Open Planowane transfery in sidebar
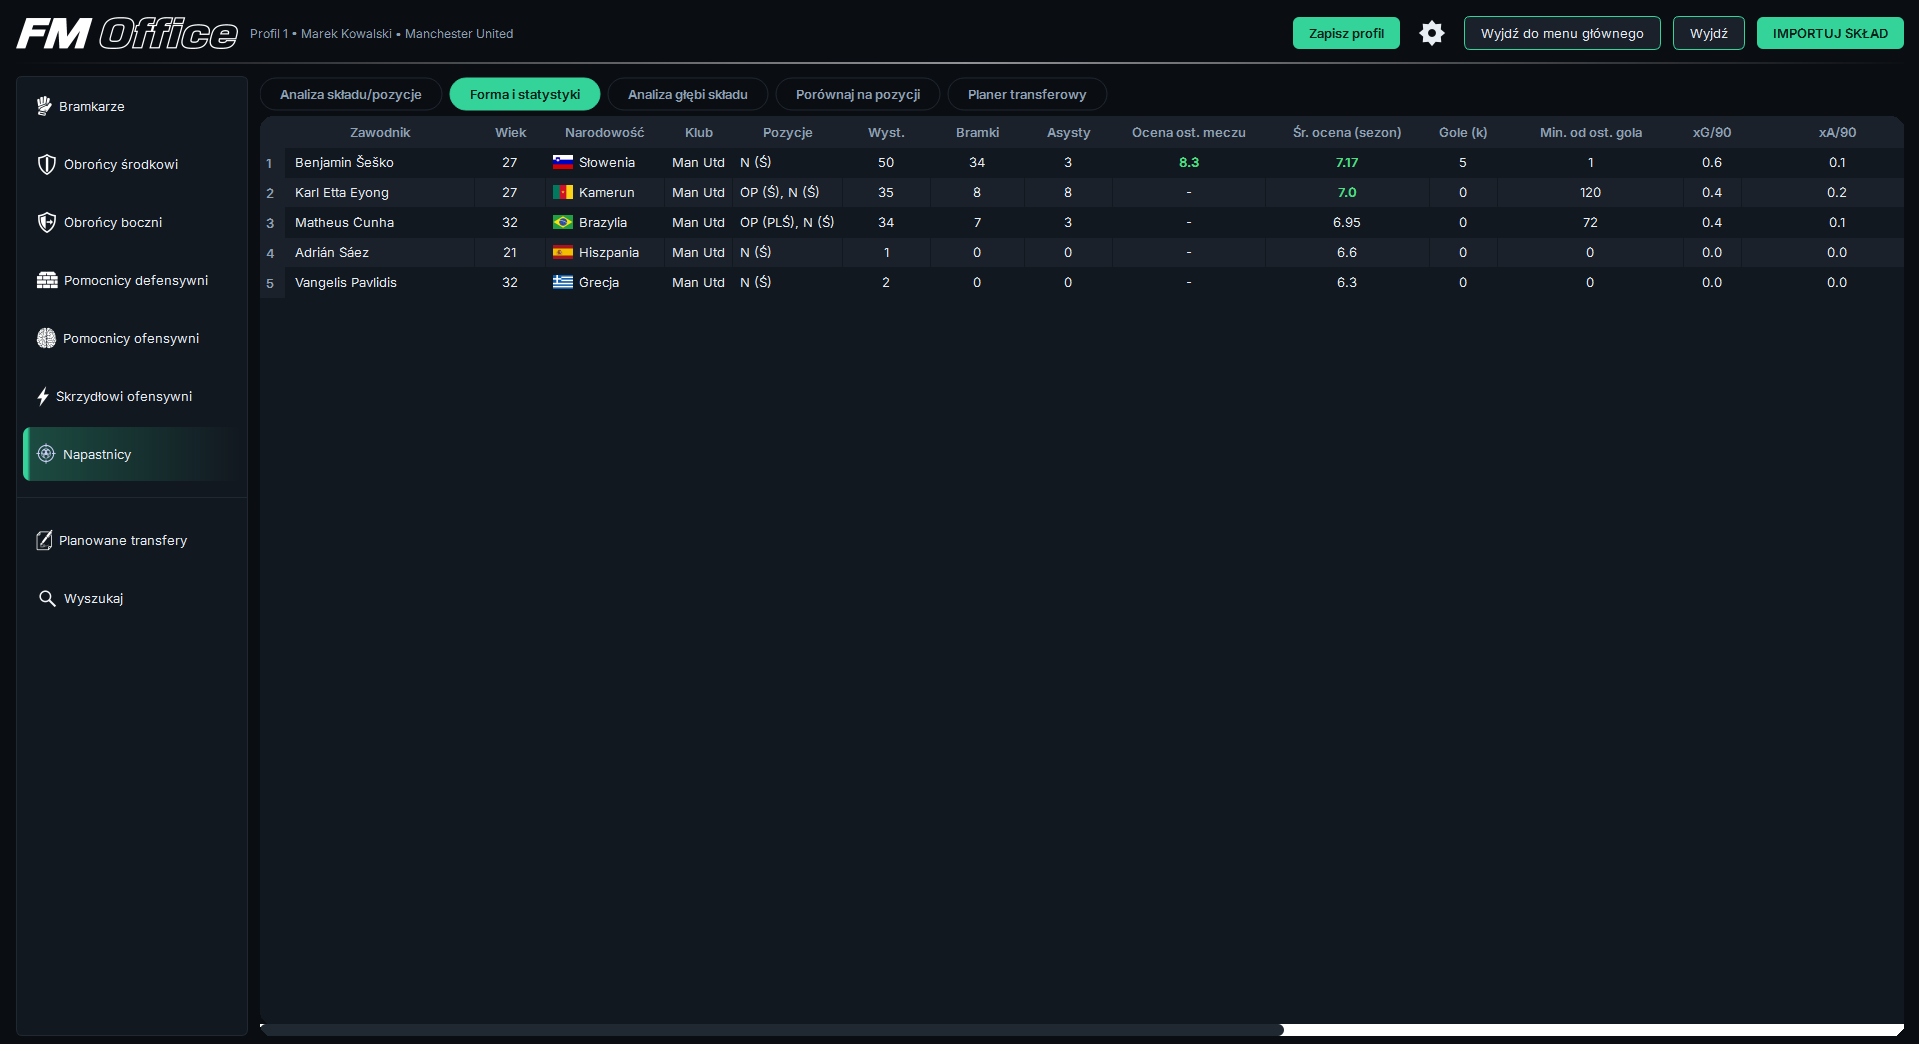1919x1044 pixels. point(132,540)
